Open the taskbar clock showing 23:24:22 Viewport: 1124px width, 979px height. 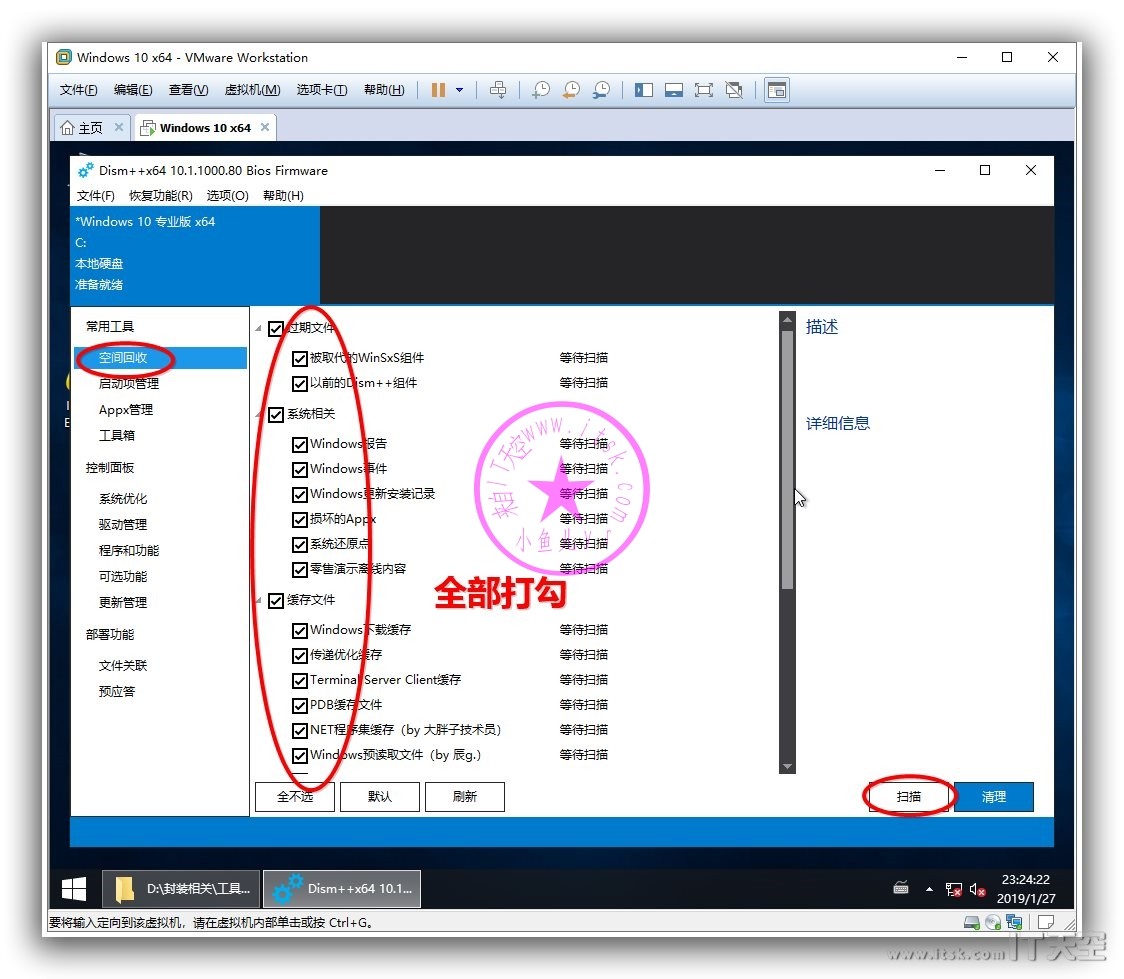[1026, 889]
